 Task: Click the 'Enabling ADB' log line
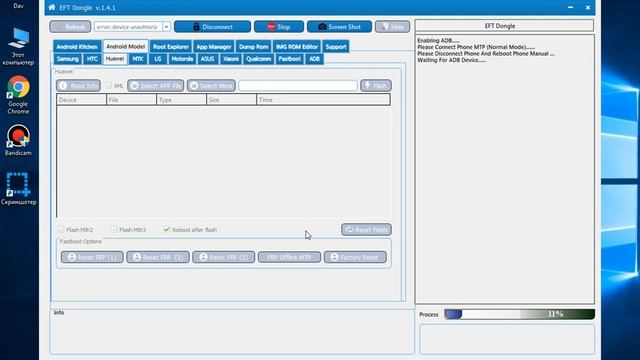pyautogui.click(x=438, y=40)
